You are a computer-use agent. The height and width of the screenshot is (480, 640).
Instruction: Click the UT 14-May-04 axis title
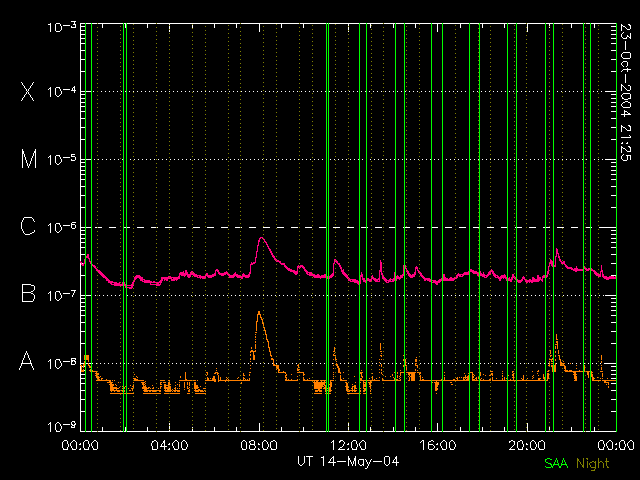348,461
